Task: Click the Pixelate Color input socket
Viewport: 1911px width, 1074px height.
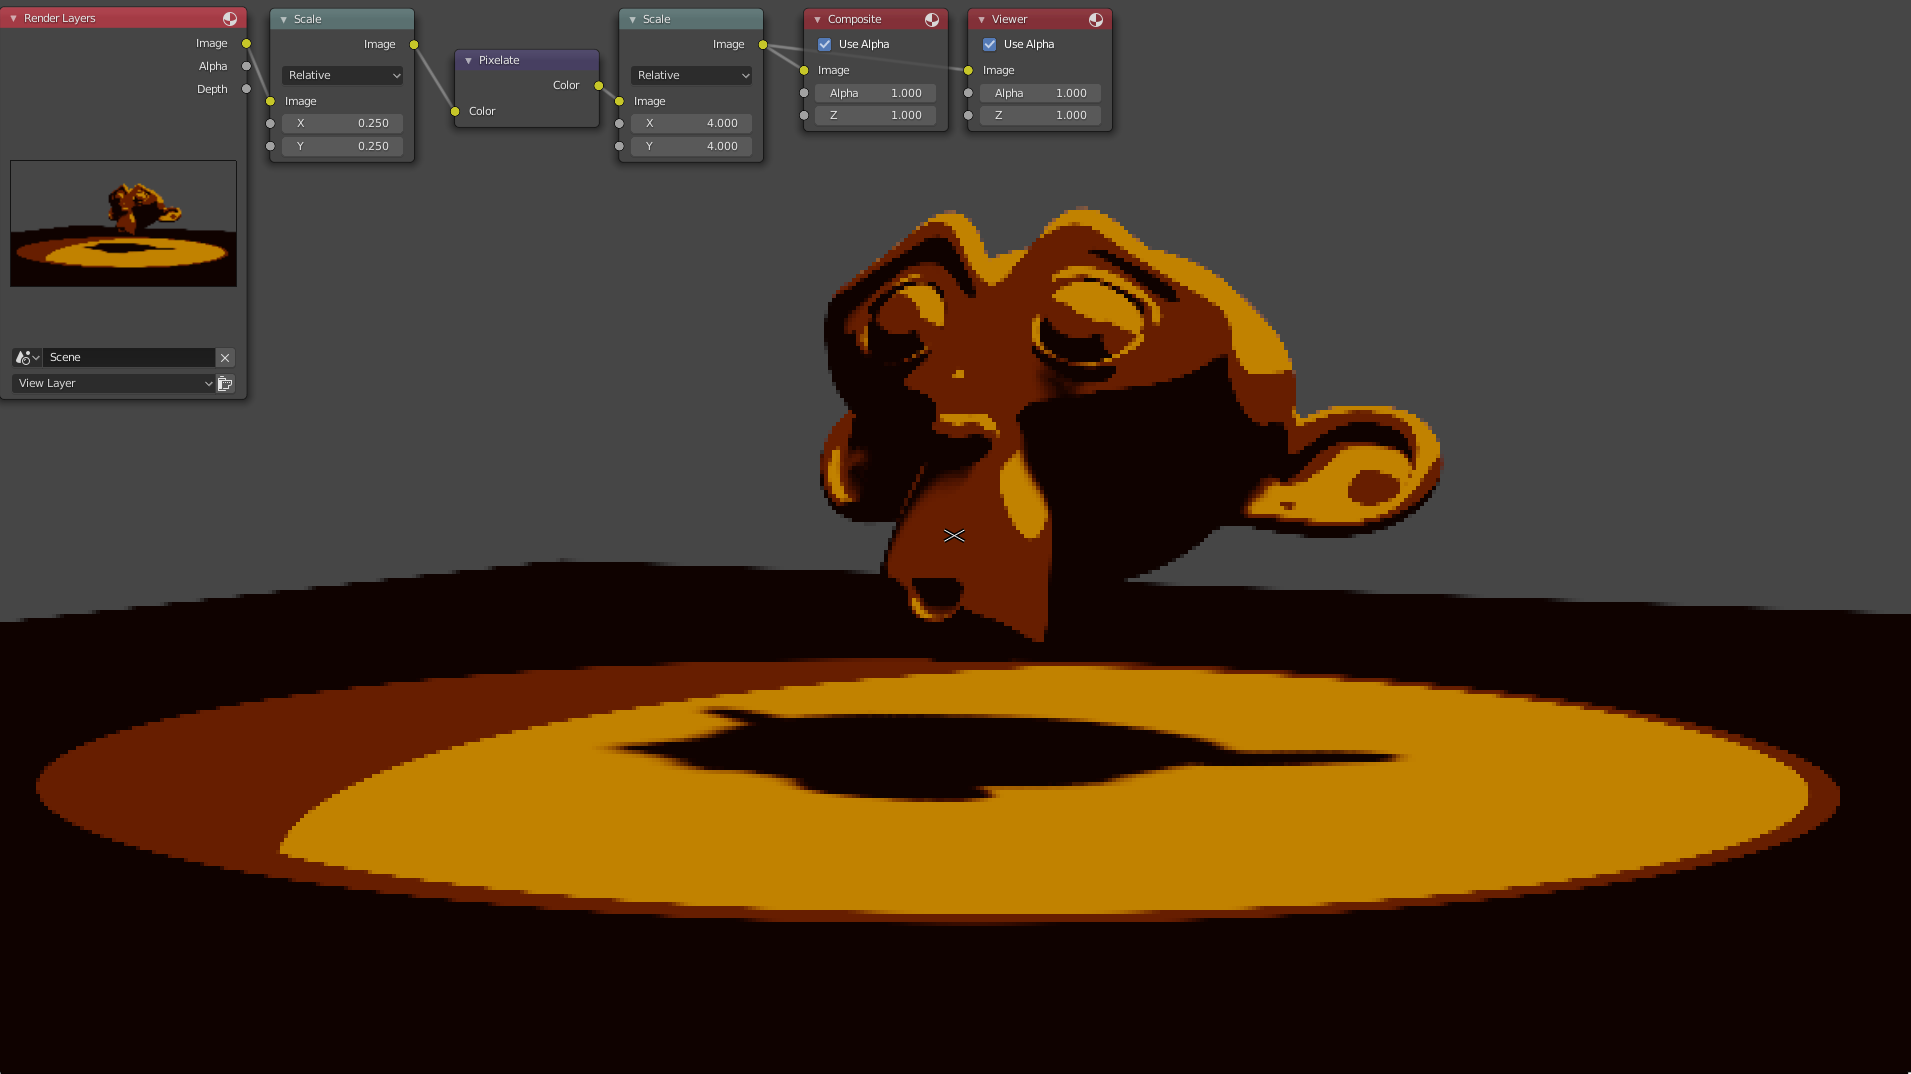Action: (455, 111)
